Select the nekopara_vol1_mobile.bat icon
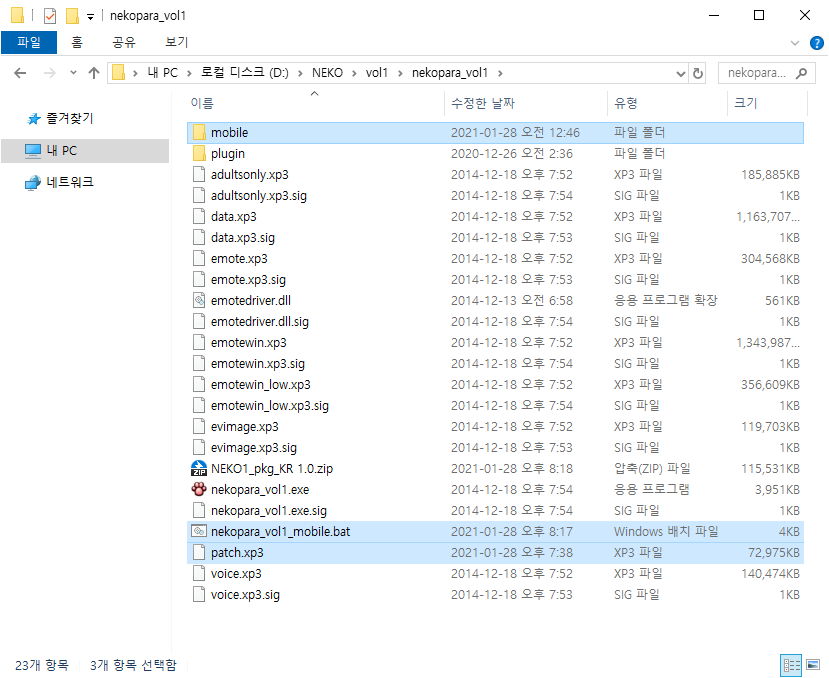The image size is (829, 678). tap(199, 531)
